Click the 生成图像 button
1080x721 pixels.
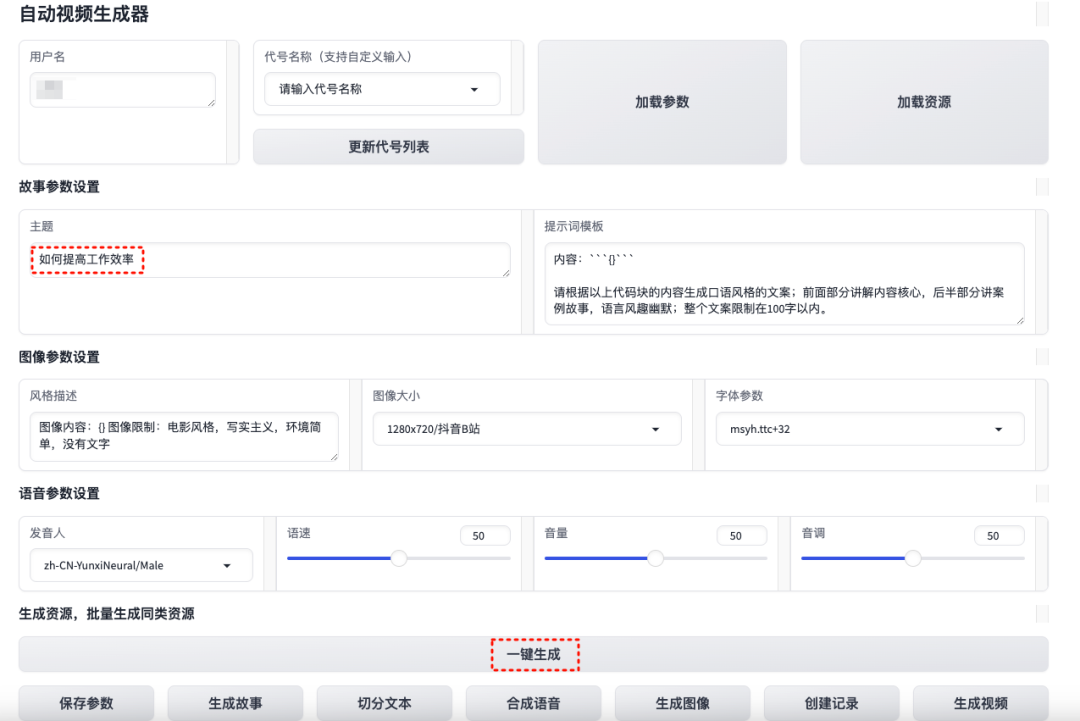tap(683, 703)
